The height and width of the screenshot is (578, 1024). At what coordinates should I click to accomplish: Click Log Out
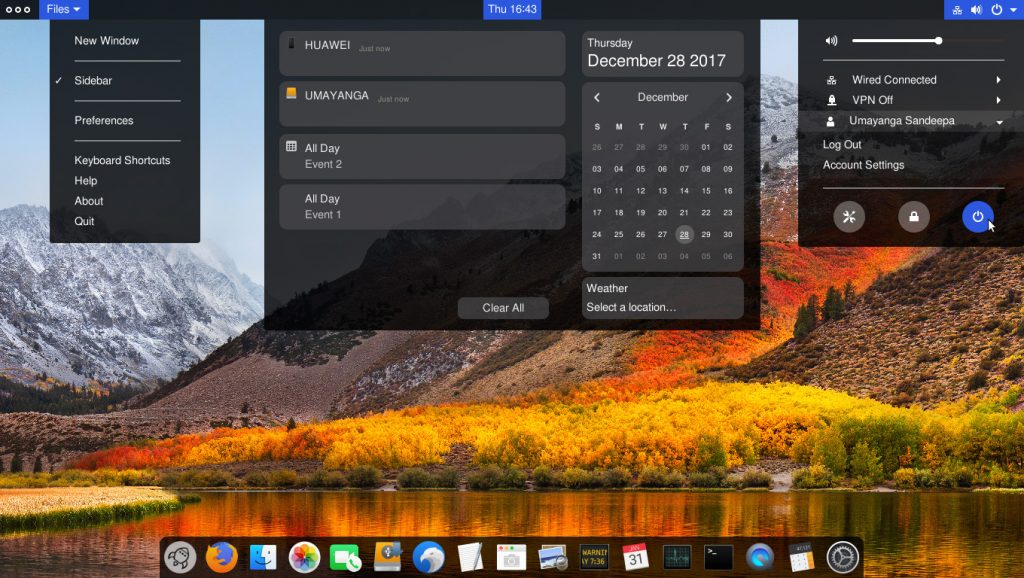click(842, 145)
